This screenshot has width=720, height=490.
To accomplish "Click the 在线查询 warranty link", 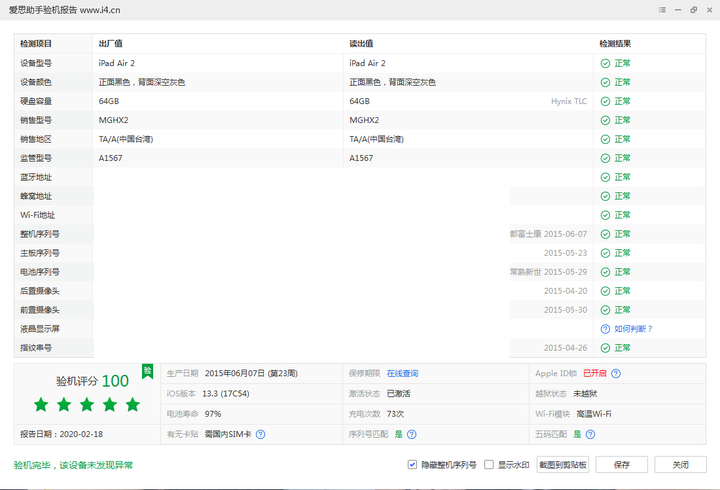I will tap(402, 373).
